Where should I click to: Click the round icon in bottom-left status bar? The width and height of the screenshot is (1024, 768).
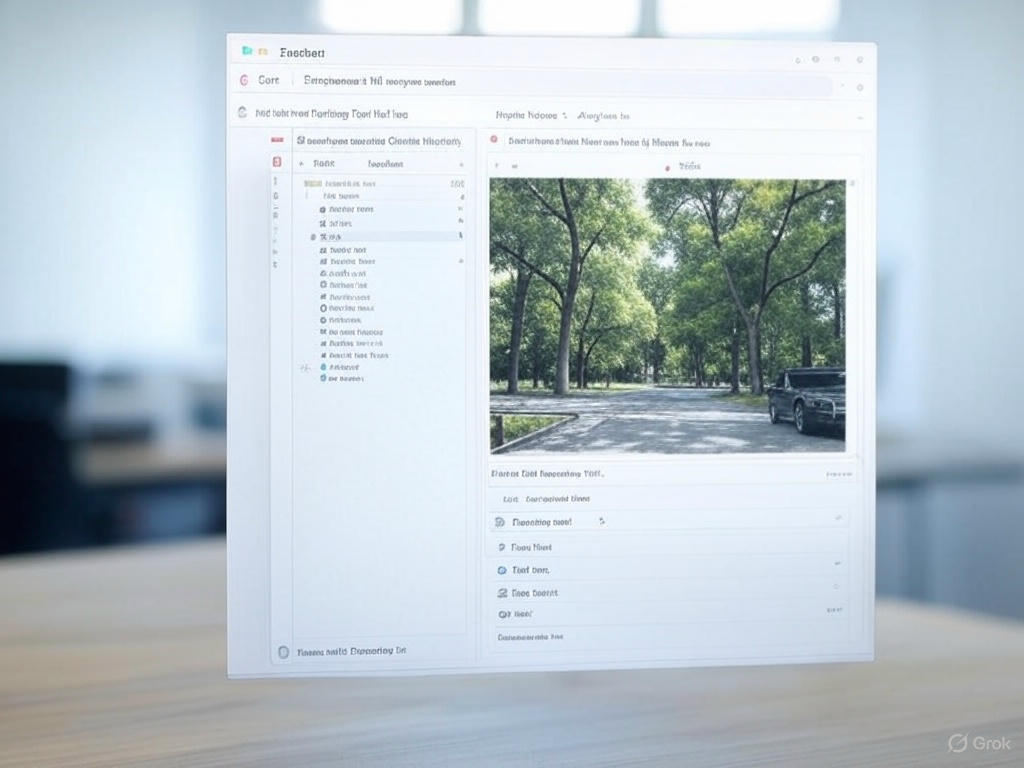(x=283, y=652)
